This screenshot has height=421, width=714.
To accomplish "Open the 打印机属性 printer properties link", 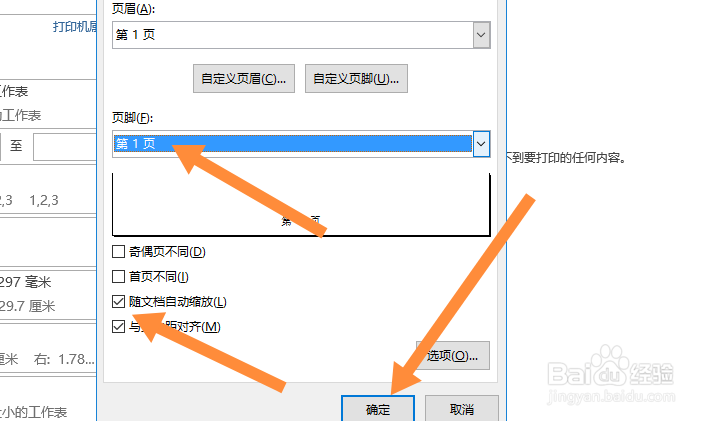I will pos(75,27).
